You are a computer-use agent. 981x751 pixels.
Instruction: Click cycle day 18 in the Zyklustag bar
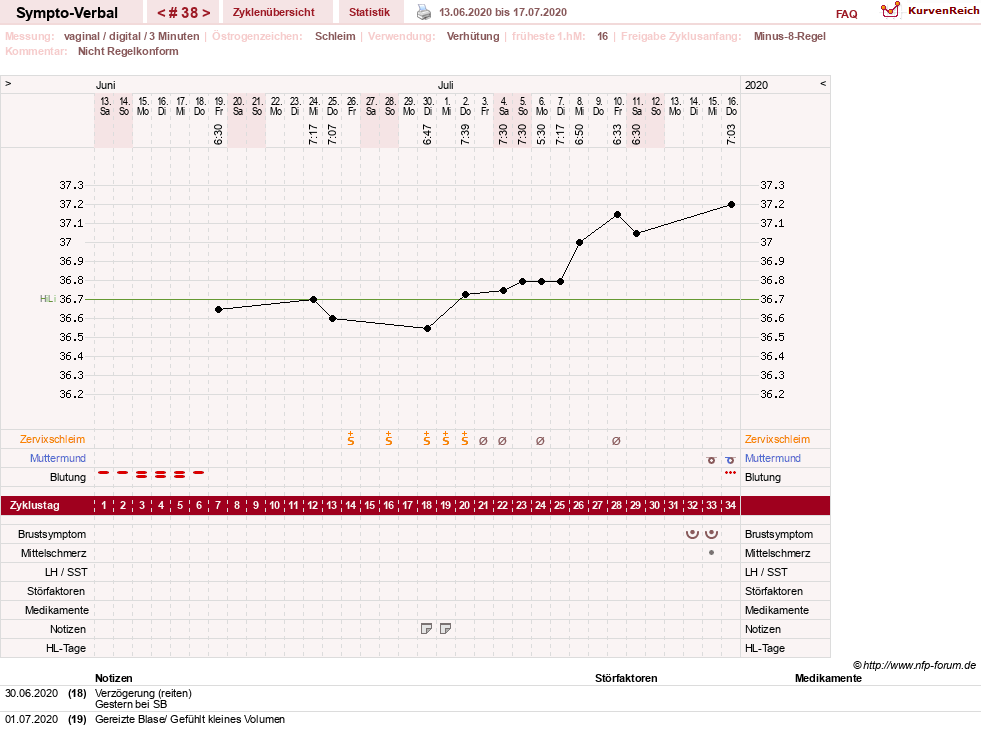(427, 505)
